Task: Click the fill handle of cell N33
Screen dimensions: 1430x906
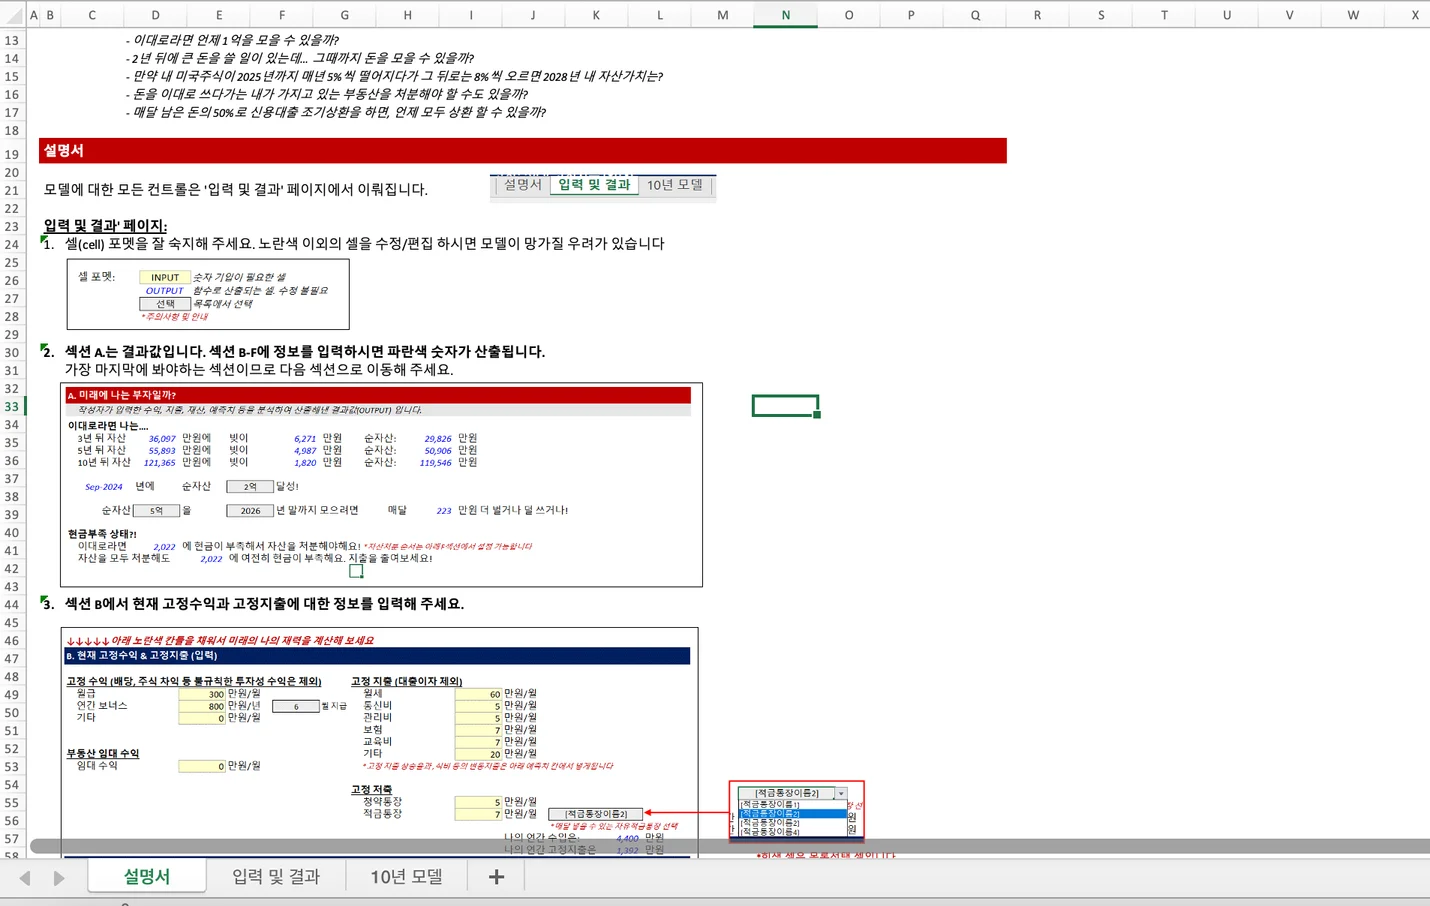Action: pyautogui.click(x=817, y=414)
